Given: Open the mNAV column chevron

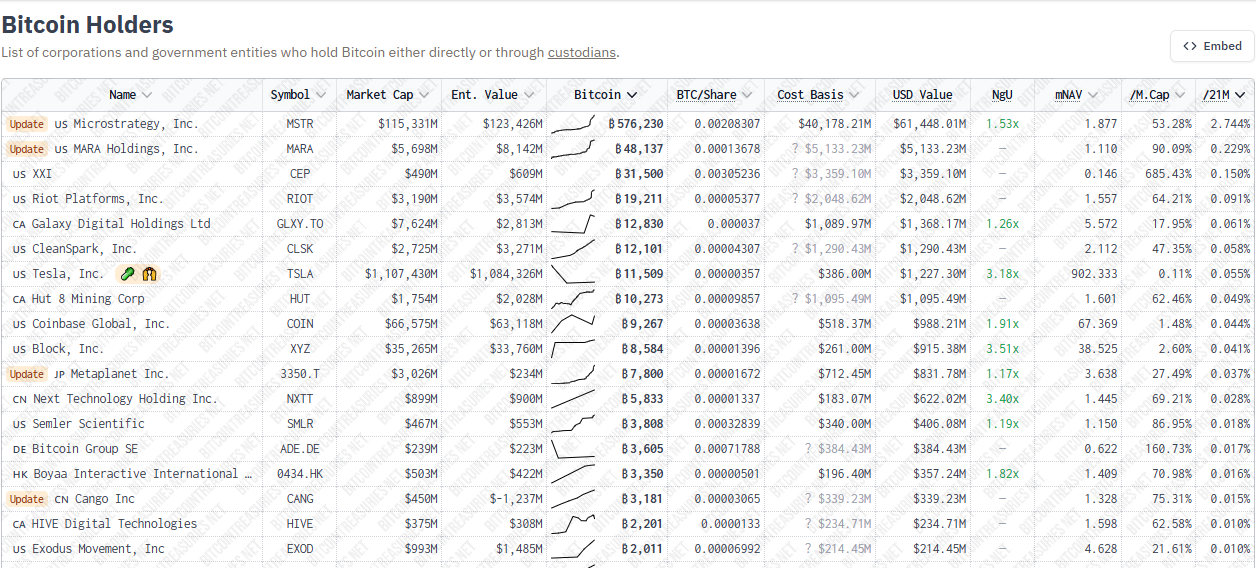Looking at the screenshot, I should (x=1092, y=95).
